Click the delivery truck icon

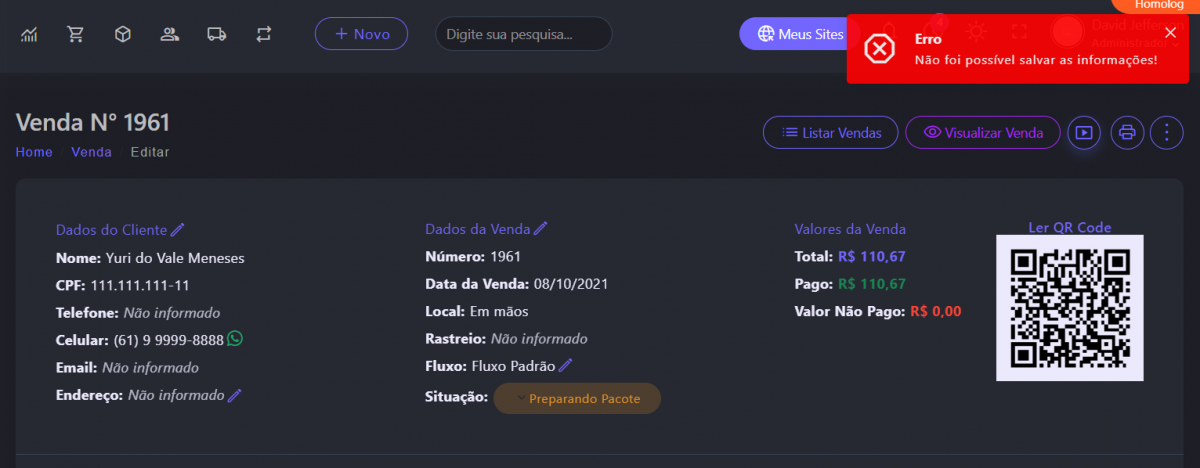click(216, 34)
